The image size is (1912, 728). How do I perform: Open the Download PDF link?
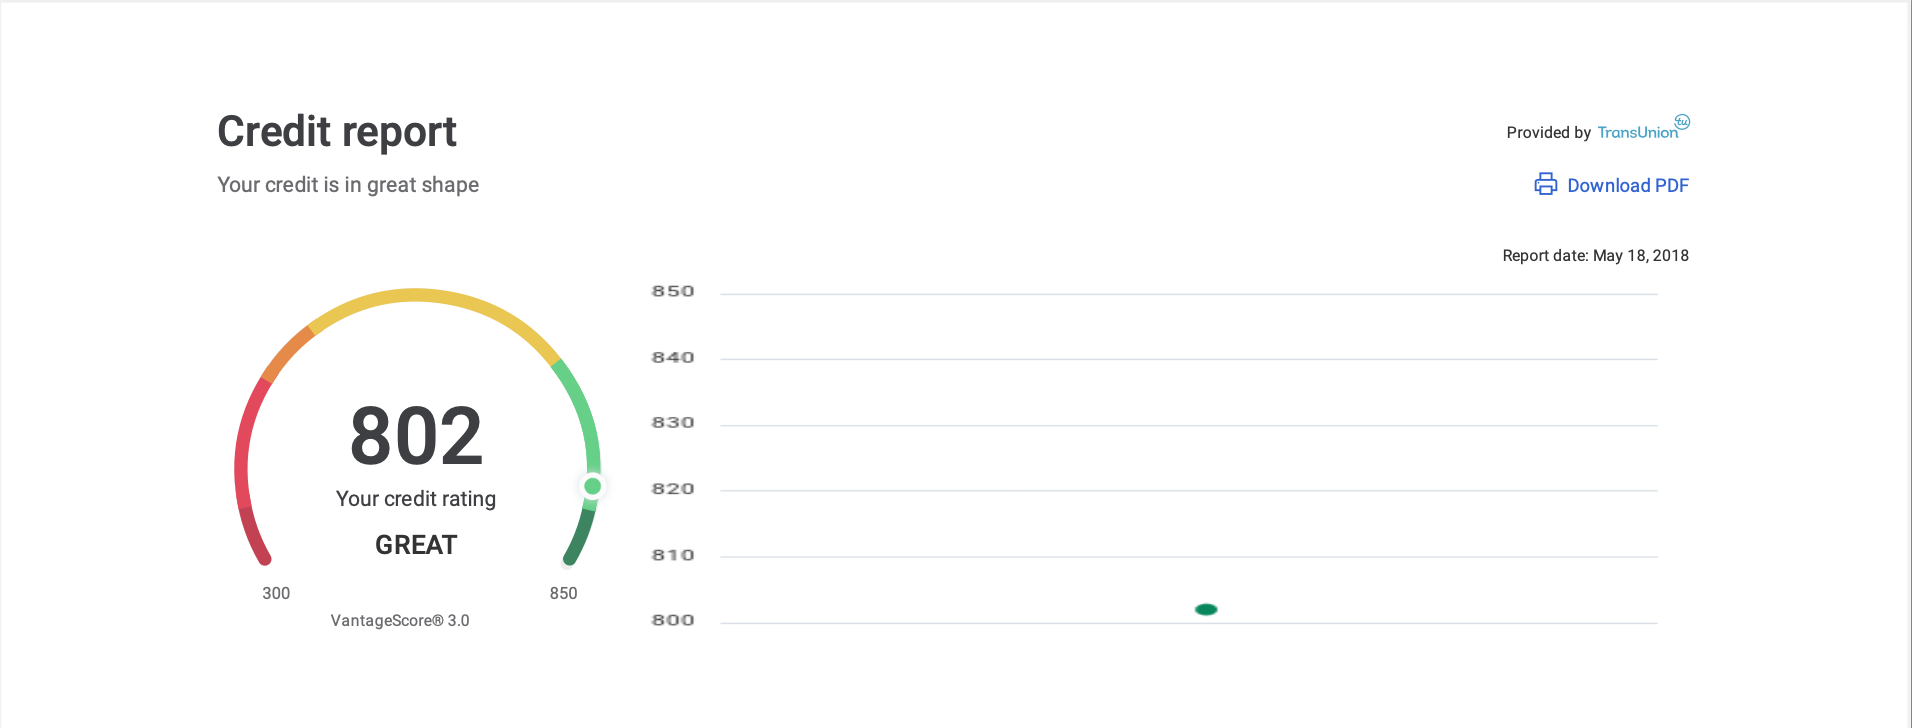1627,185
